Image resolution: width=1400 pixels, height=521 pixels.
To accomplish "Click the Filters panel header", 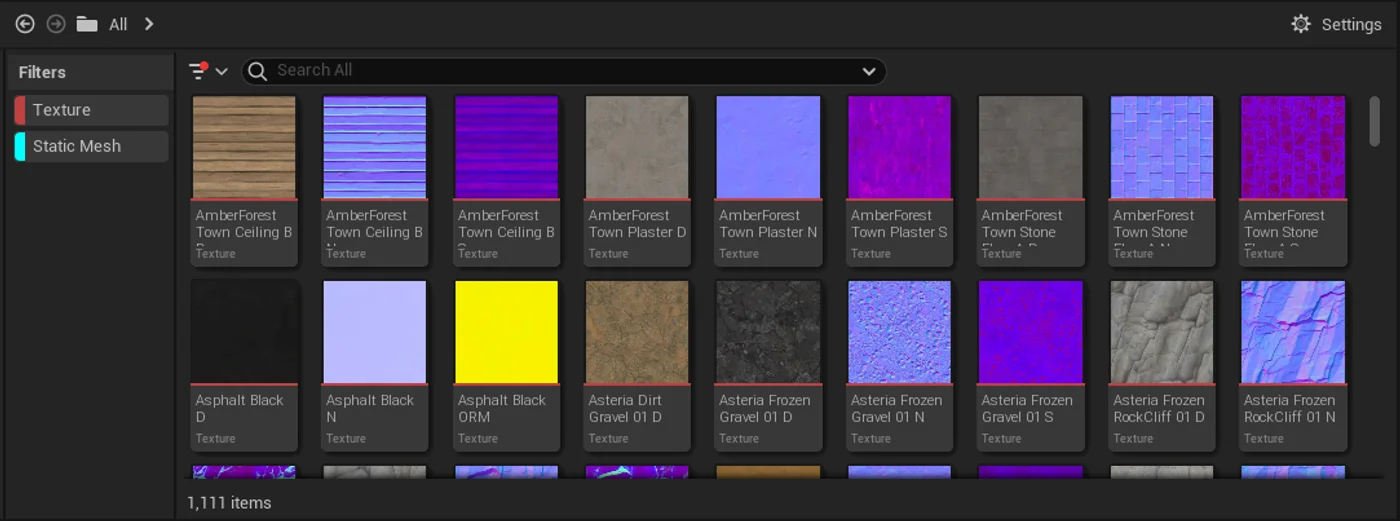I will (x=91, y=72).
